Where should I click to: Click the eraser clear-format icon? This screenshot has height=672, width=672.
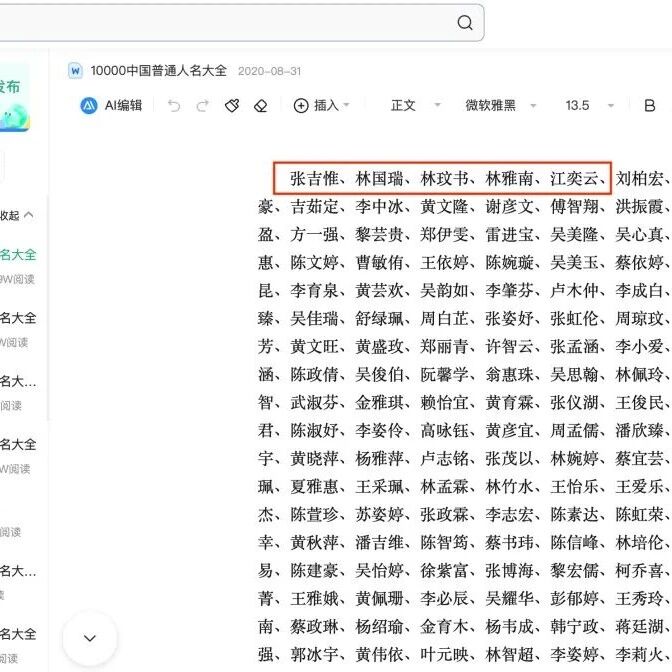pos(261,106)
